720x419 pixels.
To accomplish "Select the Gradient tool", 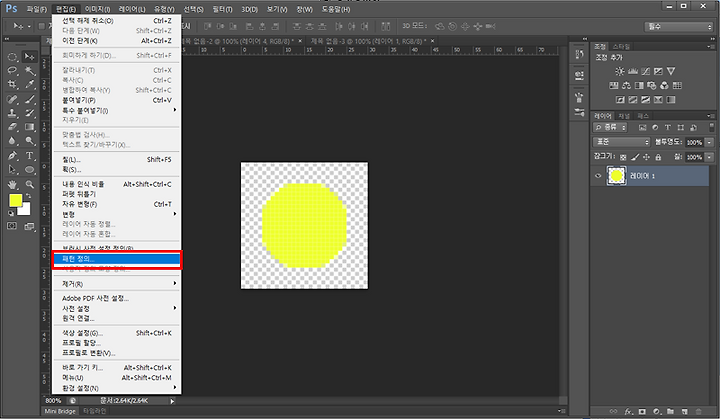I will [30, 127].
